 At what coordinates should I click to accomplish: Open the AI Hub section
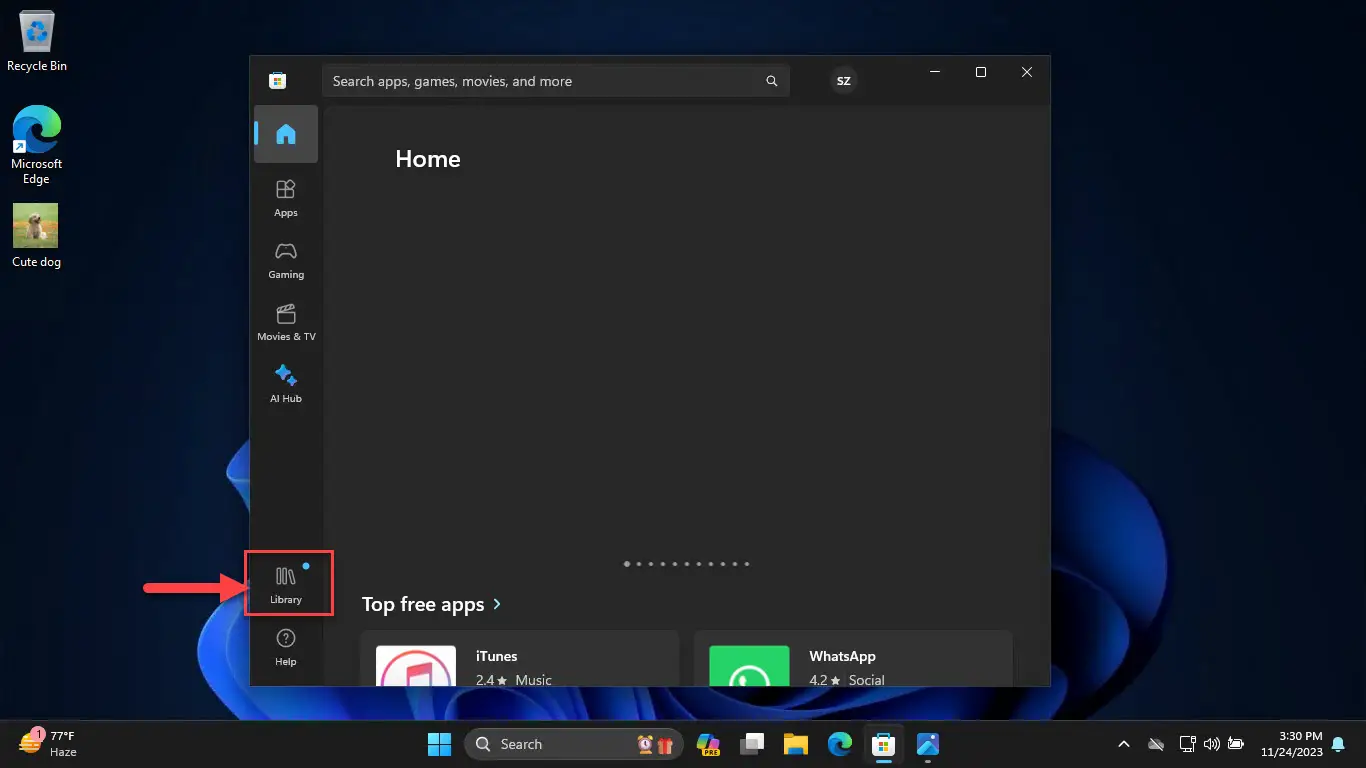coord(286,383)
